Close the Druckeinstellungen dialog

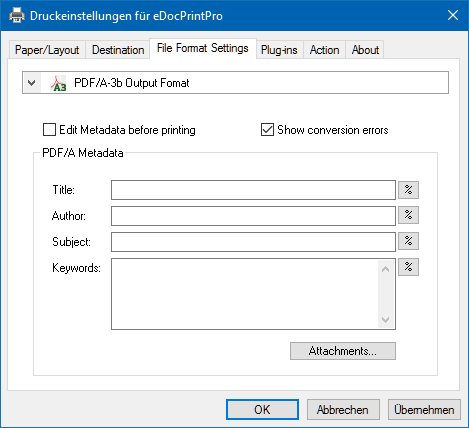(453, 15)
